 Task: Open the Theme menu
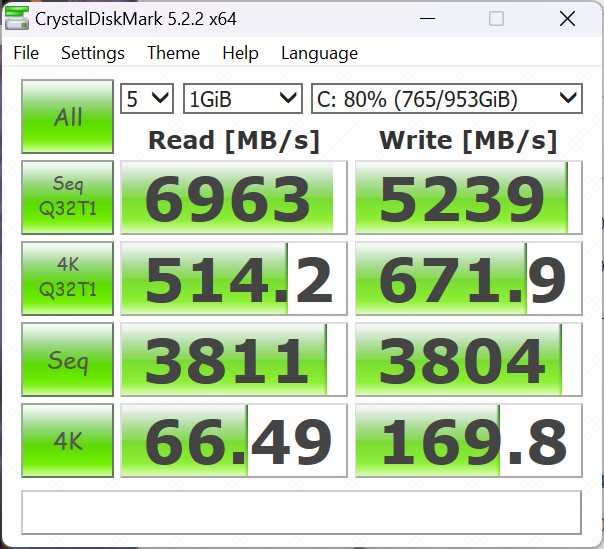coord(173,53)
